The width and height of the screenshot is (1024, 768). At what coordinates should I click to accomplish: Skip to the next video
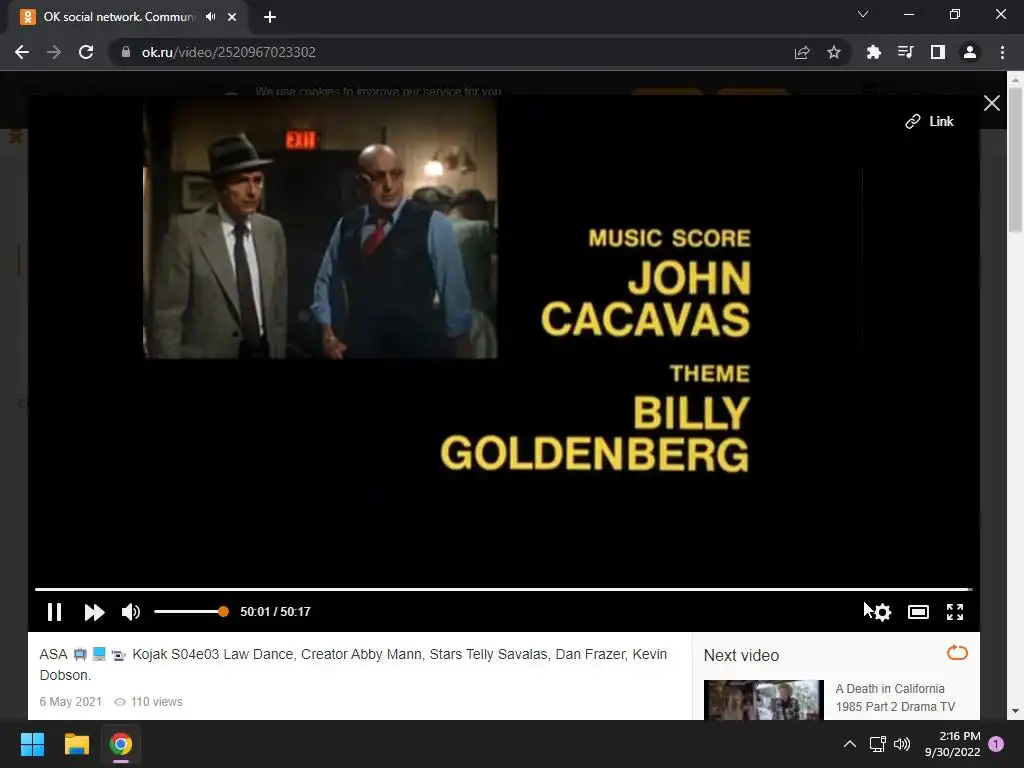coord(95,612)
